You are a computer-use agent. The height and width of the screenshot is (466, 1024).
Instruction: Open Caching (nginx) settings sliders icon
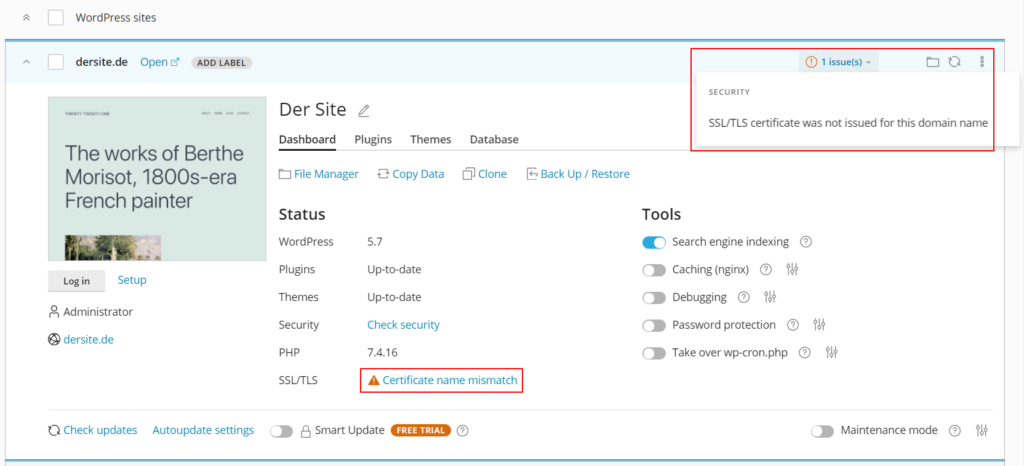792,270
